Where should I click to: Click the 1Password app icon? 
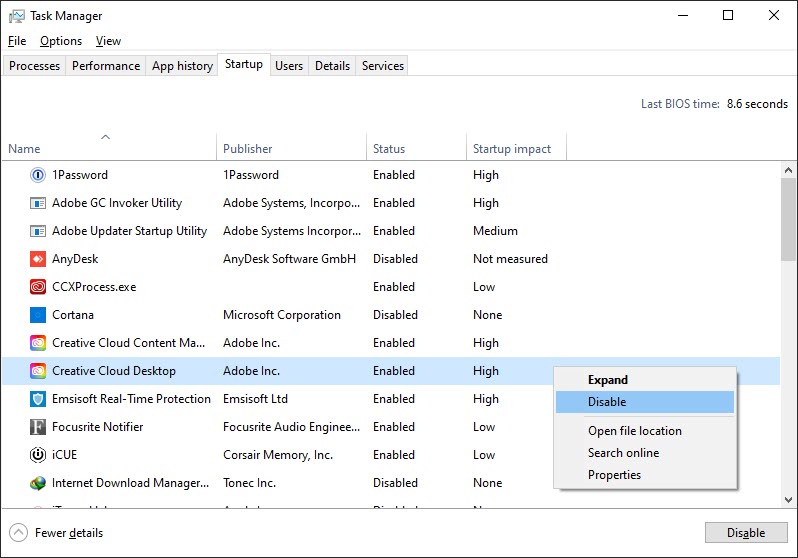click(38, 175)
